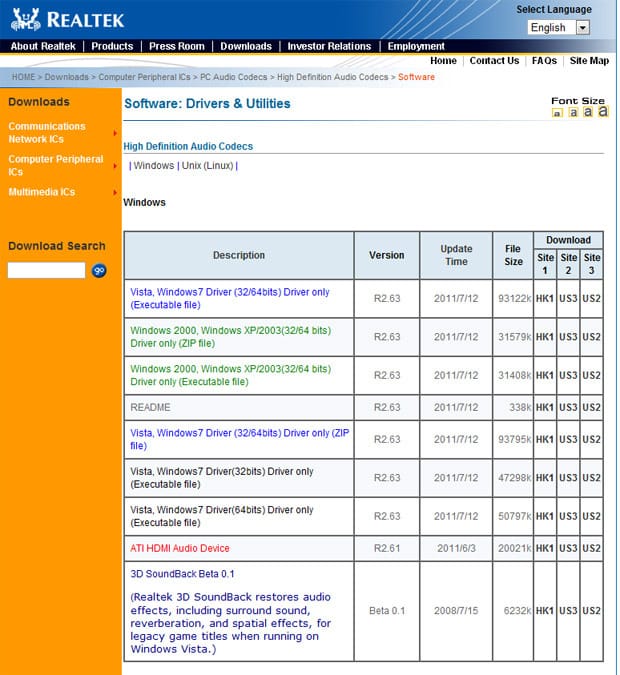Viewport: 620px width, 675px height.
Task: Download 31579k ZIP driver from US3
Action: click(568, 337)
